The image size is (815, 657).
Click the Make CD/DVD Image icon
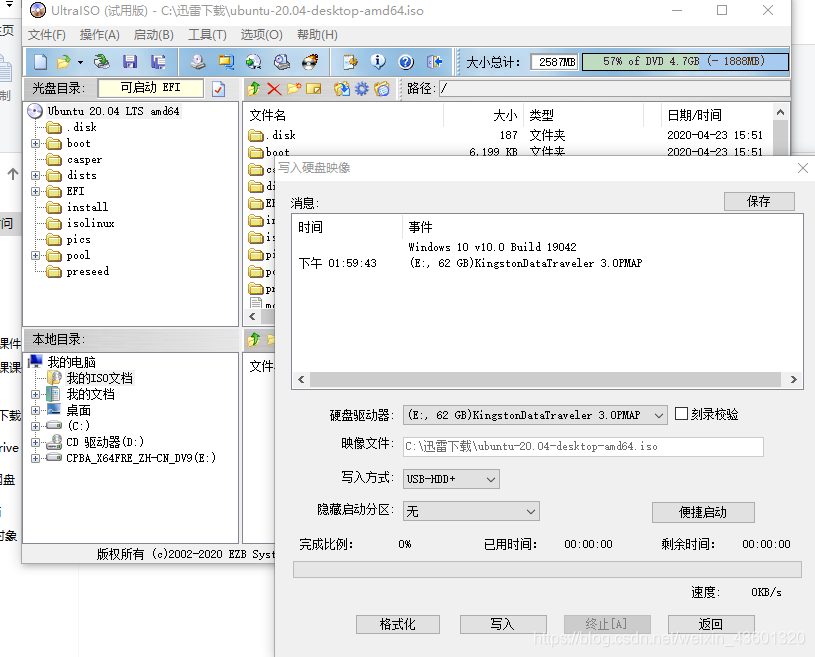point(198,62)
